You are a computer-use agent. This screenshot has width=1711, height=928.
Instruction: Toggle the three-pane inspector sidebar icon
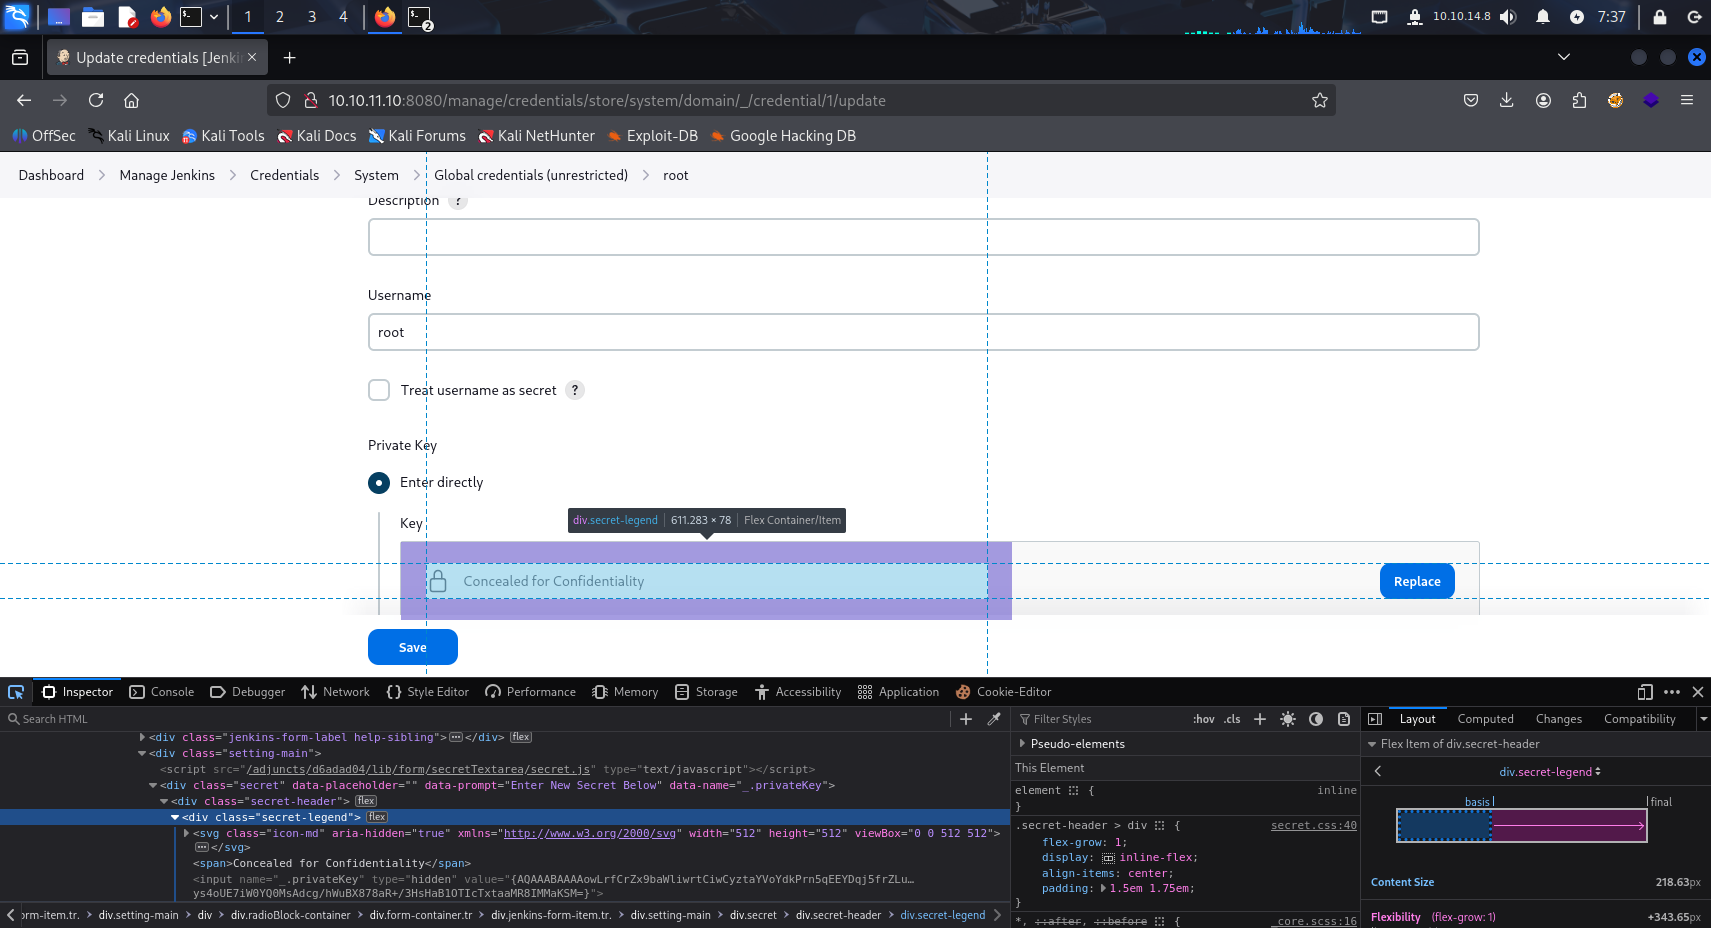click(x=1375, y=719)
